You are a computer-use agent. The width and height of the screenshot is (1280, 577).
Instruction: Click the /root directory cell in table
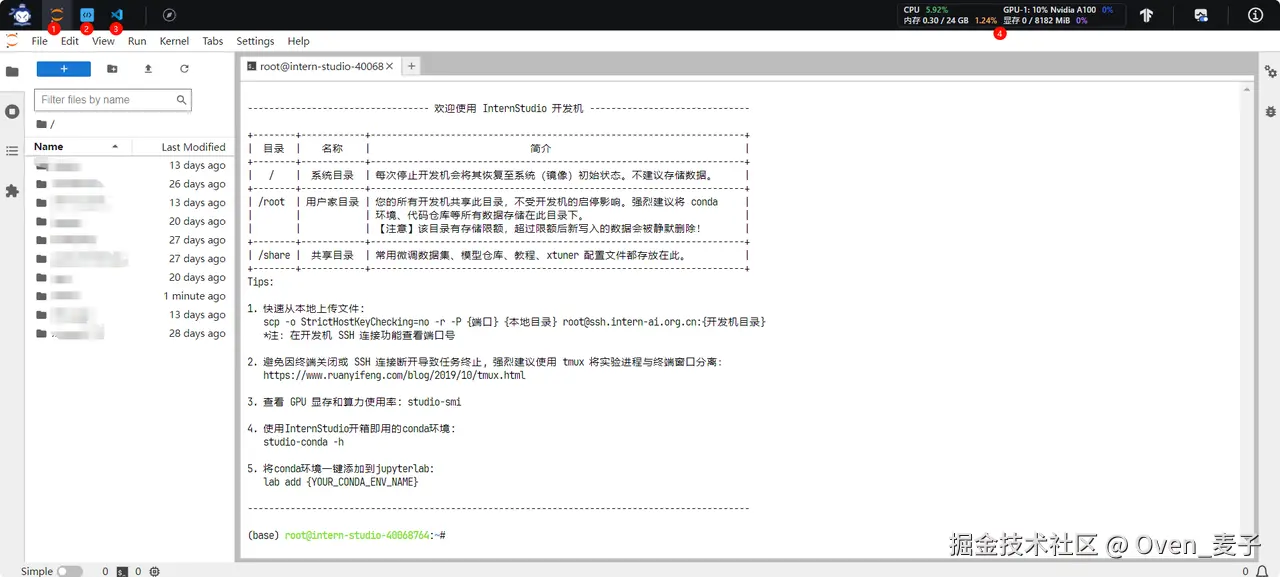point(272,202)
